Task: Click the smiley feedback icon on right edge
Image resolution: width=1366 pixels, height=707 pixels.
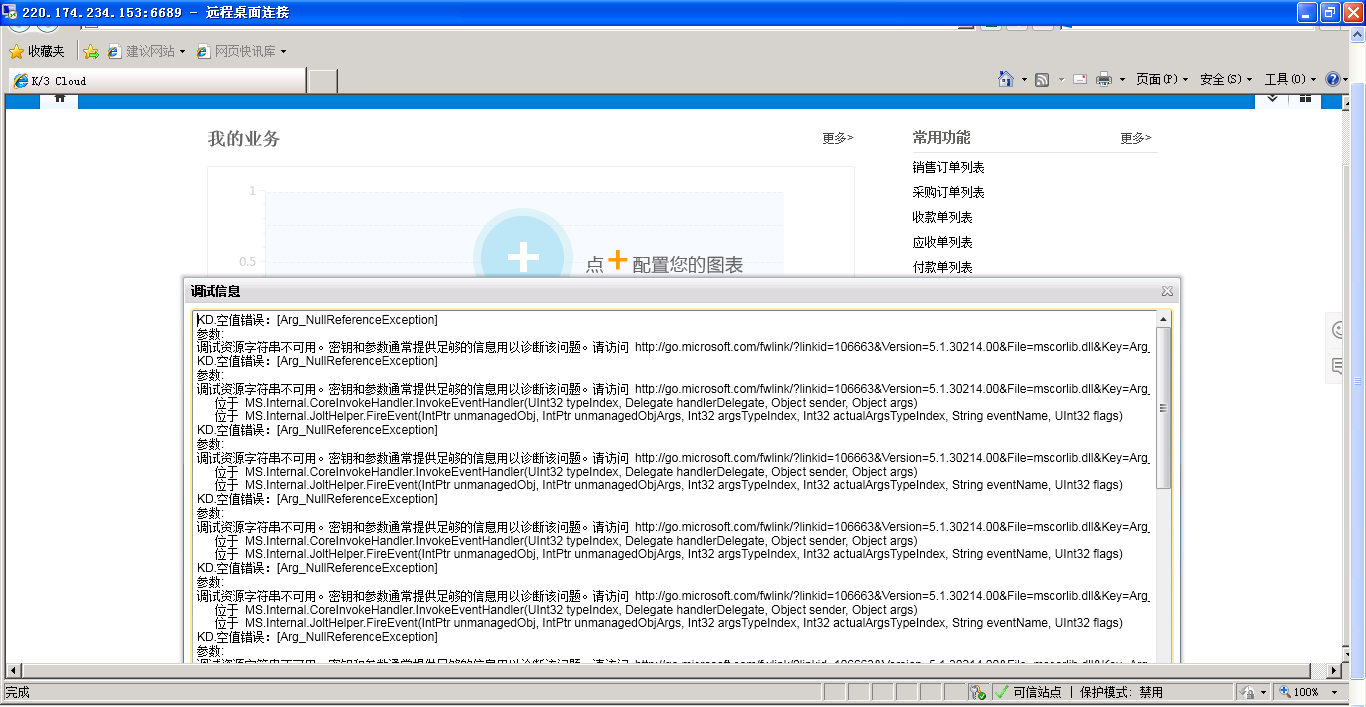Action: coord(1339,329)
